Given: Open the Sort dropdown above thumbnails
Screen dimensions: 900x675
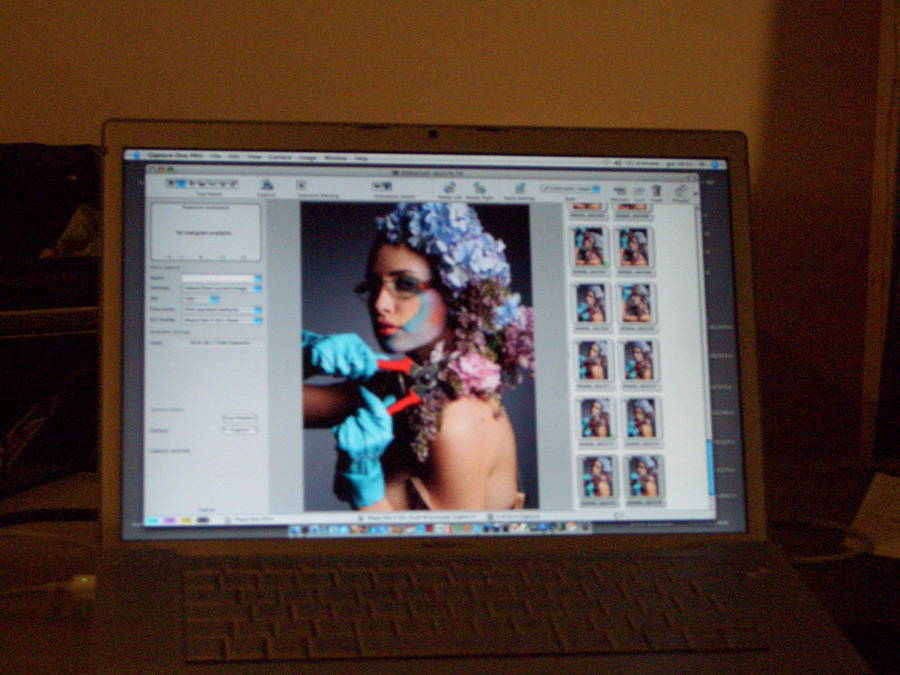Looking at the screenshot, I should 571,188.
